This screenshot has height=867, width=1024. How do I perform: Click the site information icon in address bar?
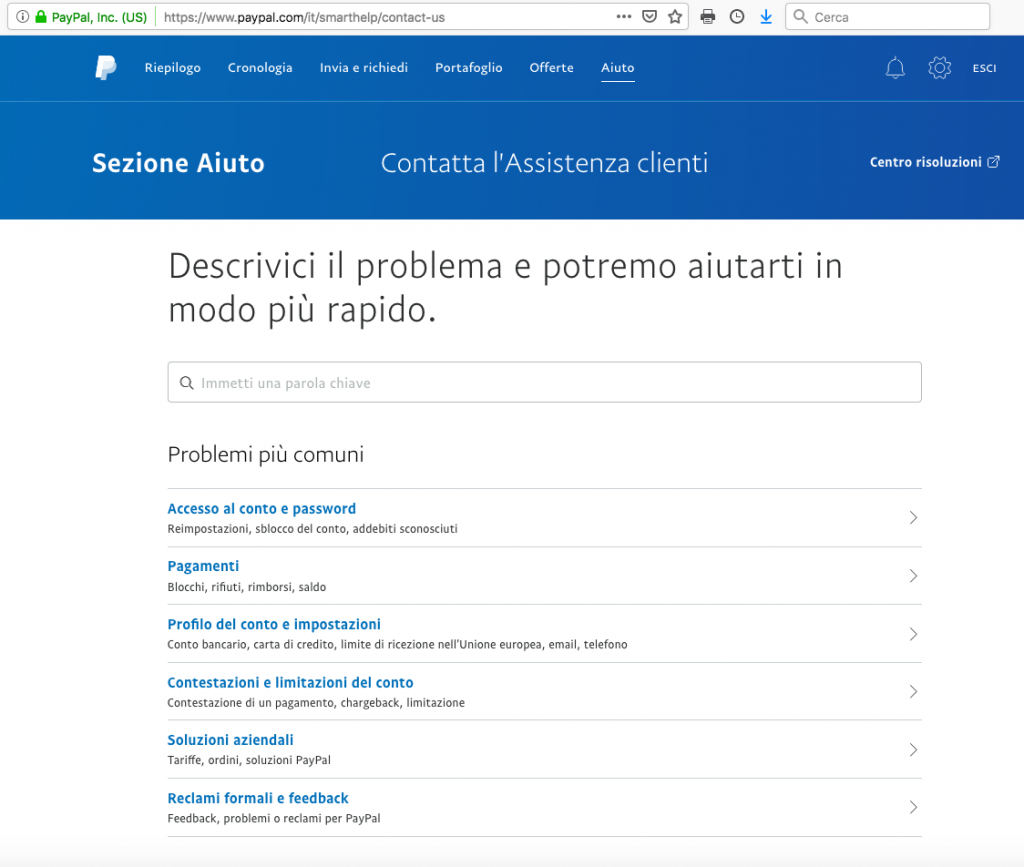(x=22, y=17)
